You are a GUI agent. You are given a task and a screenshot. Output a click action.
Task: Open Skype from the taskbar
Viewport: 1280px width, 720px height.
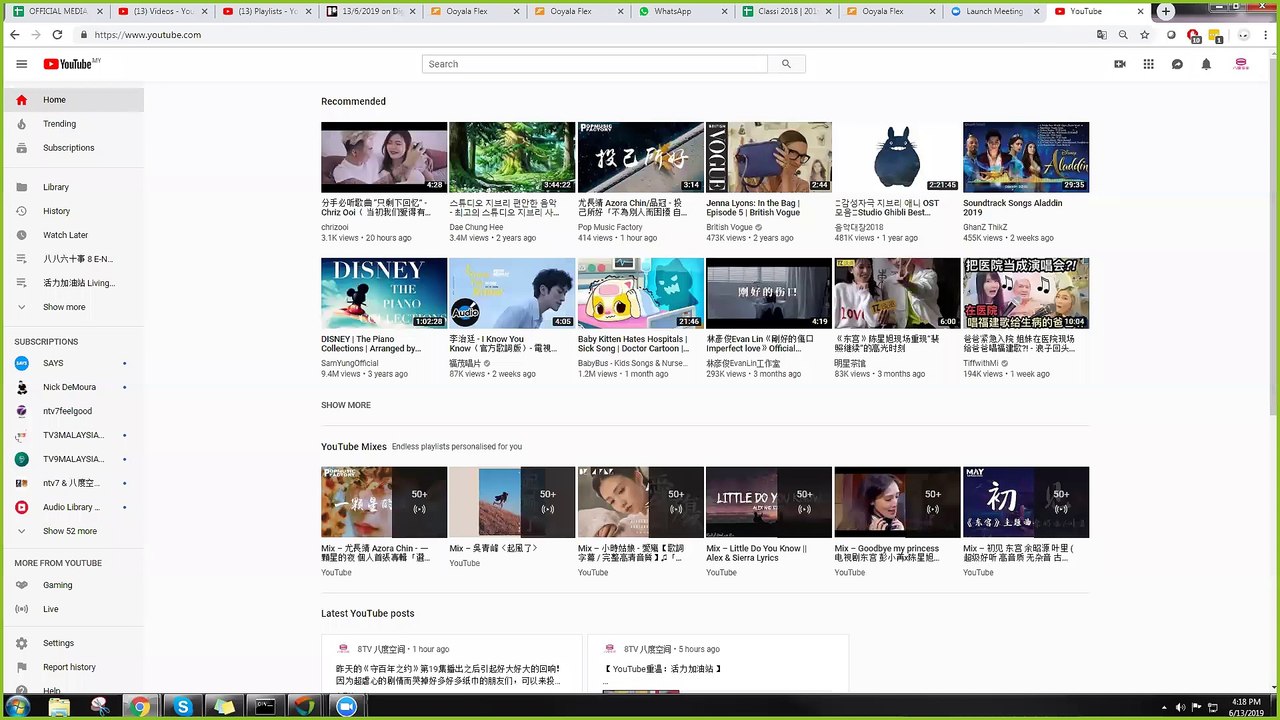[x=182, y=707]
